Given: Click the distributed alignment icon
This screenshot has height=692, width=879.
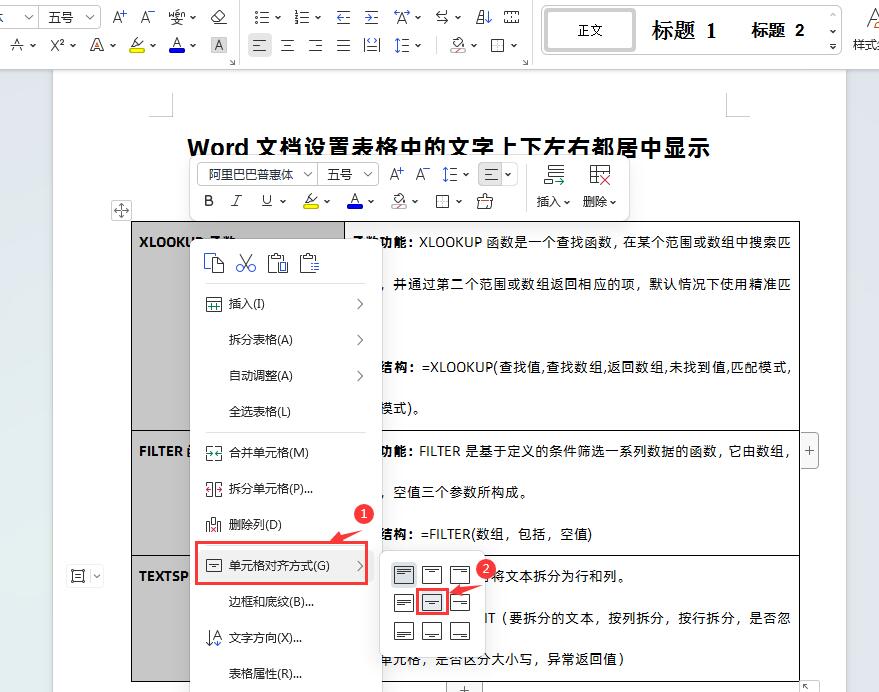Looking at the screenshot, I should (x=372, y=45).
